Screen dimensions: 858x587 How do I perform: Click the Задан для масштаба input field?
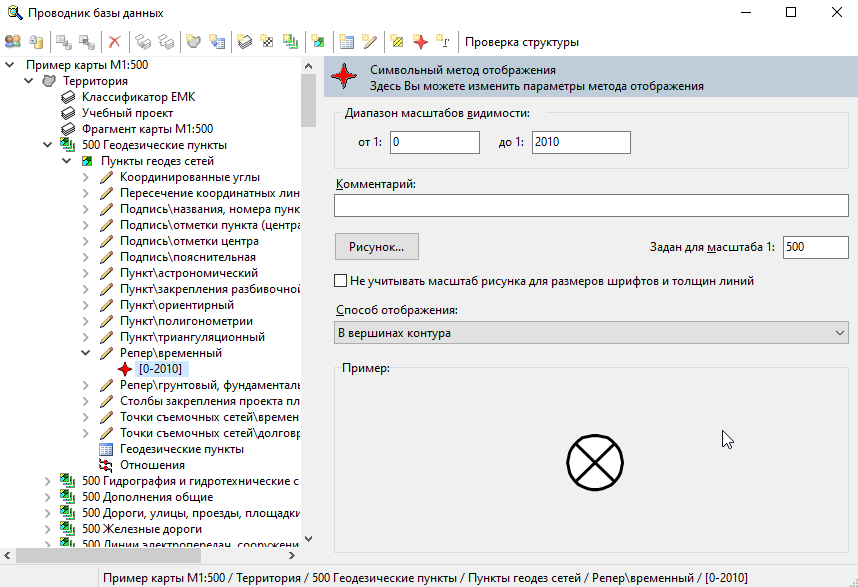point(815,247)
